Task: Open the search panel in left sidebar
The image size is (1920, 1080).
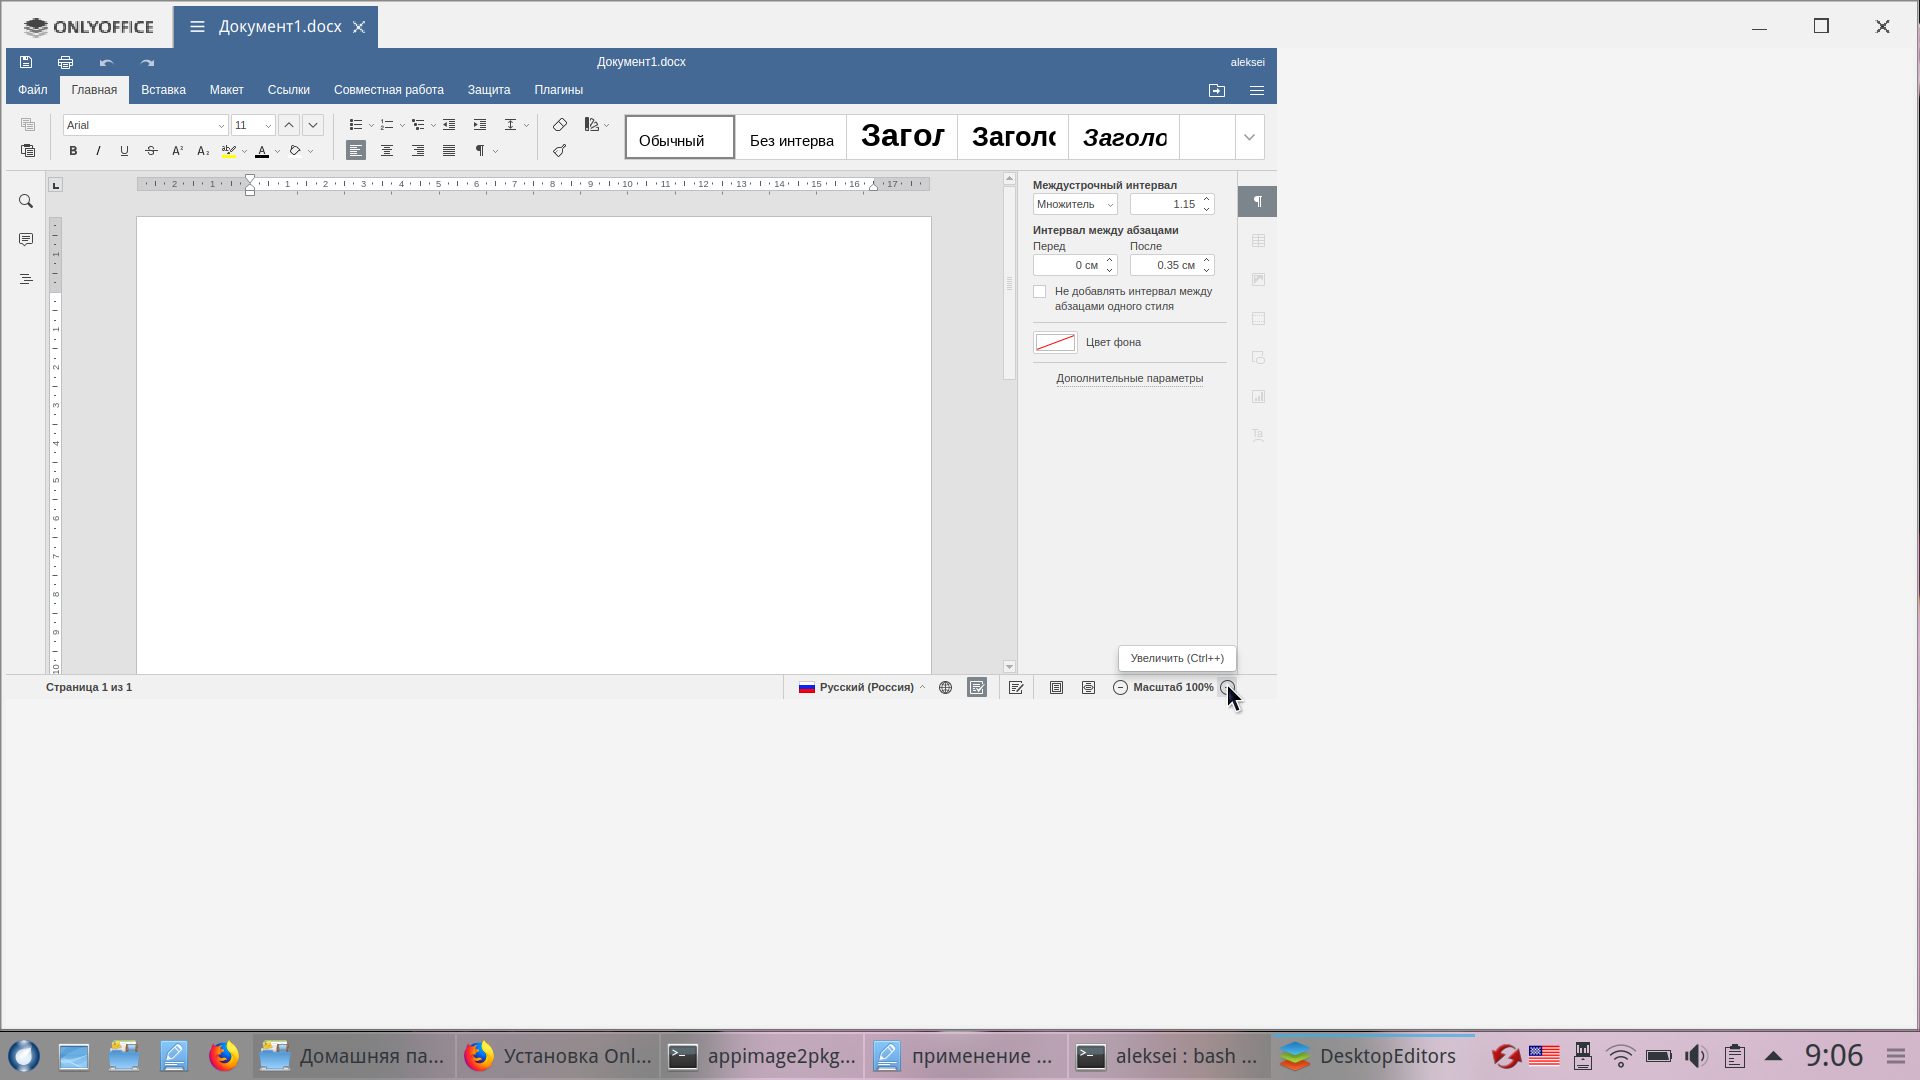Action: pyautogui.click(x=26, y=202)
